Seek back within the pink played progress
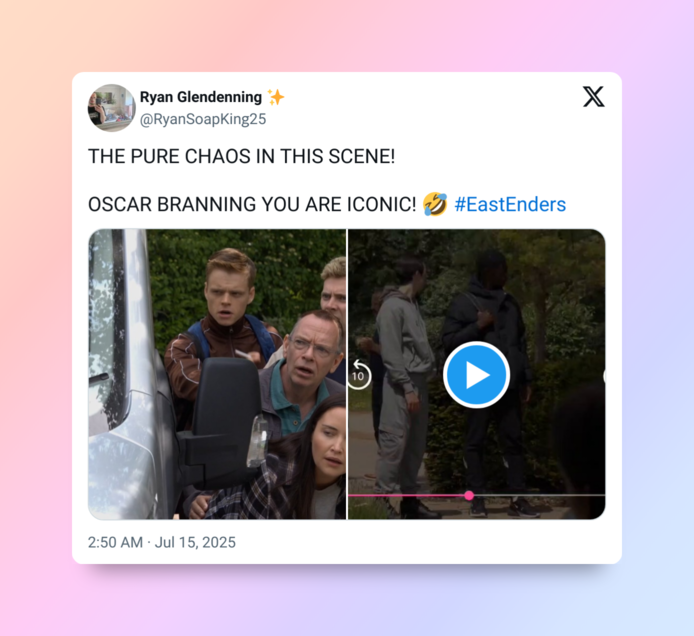 pyautogui.click(x=406, y=495)
